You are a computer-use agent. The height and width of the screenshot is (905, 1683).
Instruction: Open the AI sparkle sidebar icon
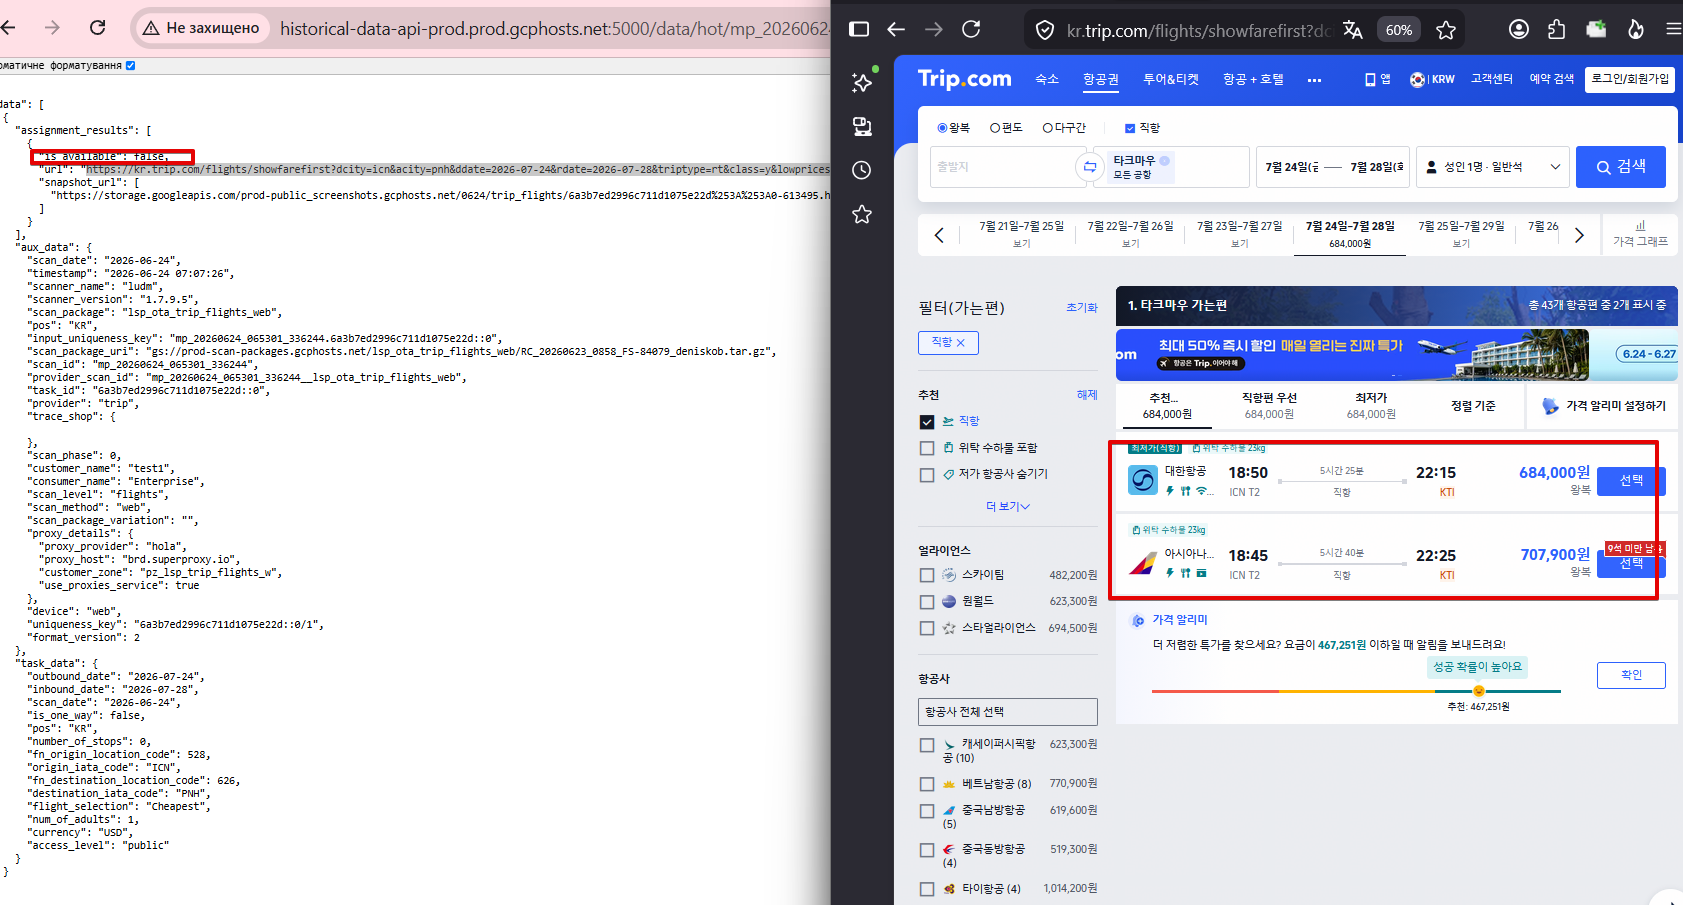click(862, 82)
